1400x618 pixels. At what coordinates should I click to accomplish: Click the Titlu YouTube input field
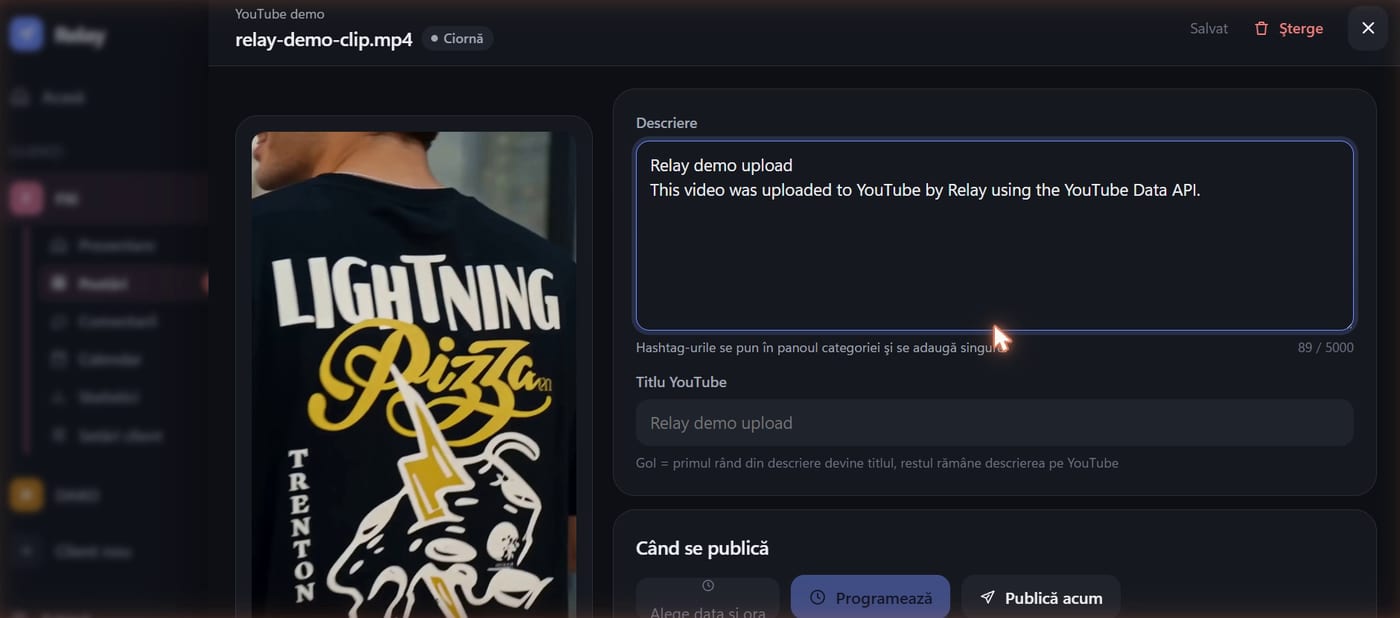[995, 423]
